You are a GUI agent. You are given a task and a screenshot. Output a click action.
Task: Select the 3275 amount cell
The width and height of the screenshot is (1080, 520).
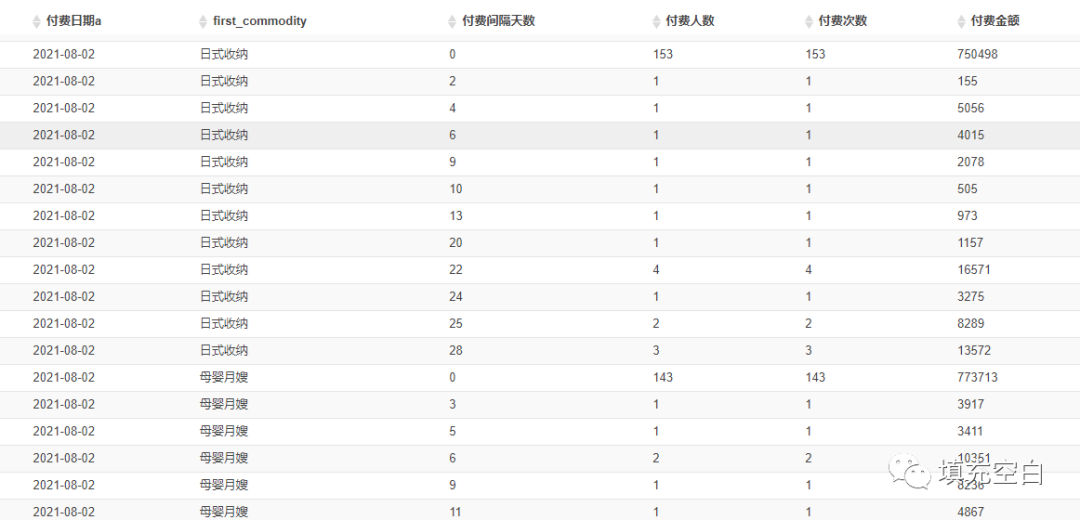click(x=970, y=296)
